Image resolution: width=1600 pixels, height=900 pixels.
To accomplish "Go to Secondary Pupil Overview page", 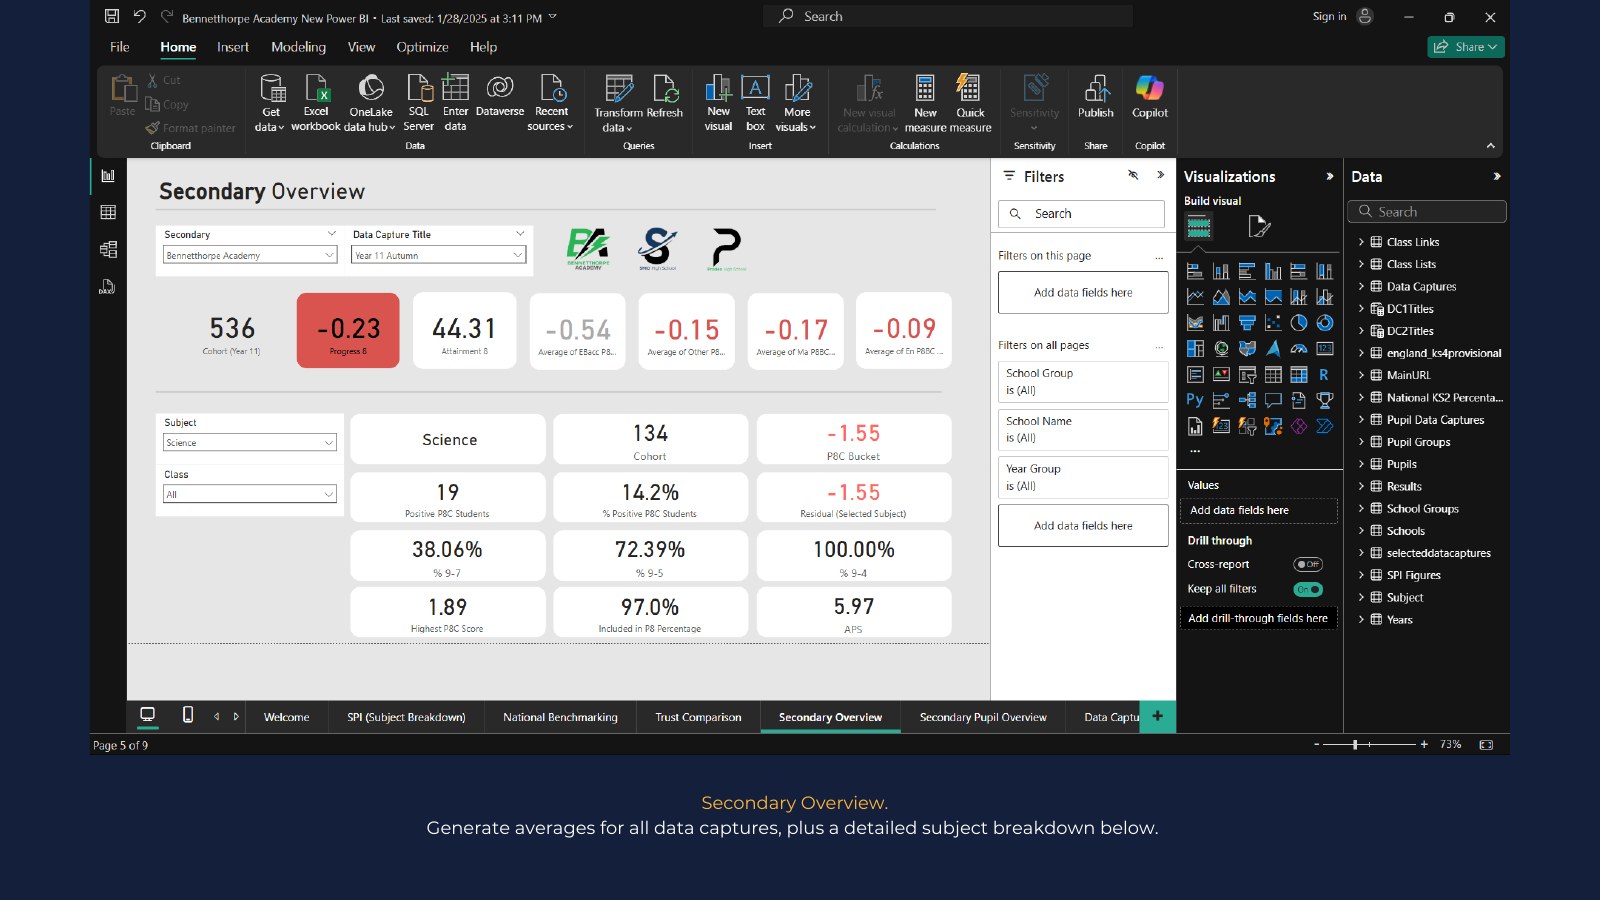I will [x=983, y=717].
